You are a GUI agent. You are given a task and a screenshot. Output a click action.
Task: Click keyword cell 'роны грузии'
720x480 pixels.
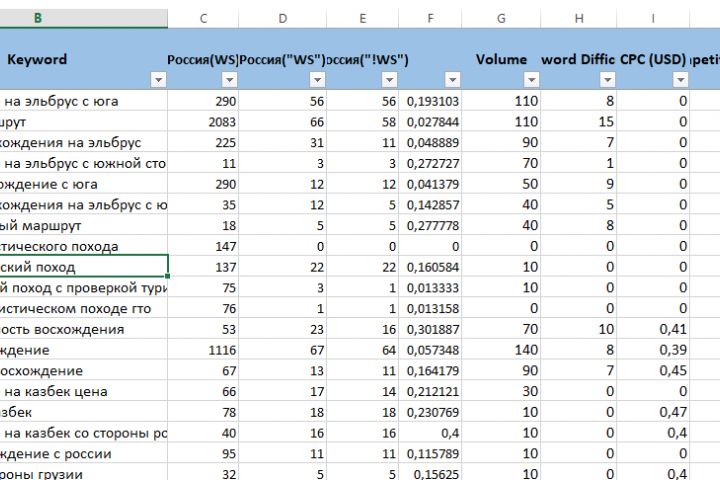pos(84,473)
